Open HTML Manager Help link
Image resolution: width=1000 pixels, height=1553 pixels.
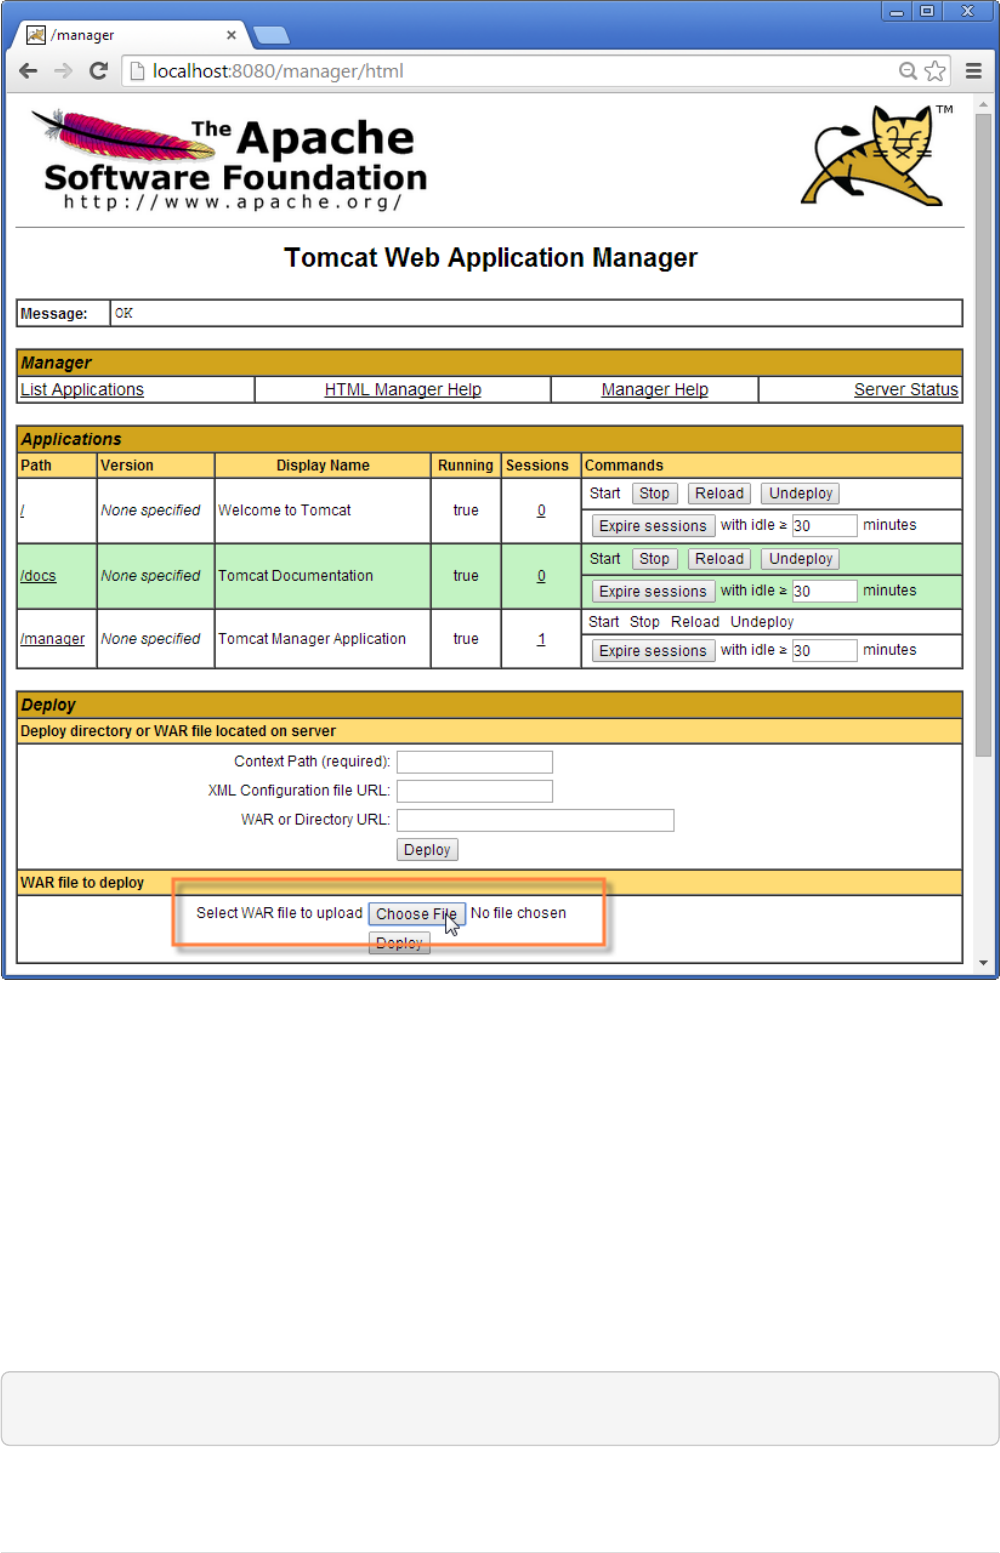403,389
